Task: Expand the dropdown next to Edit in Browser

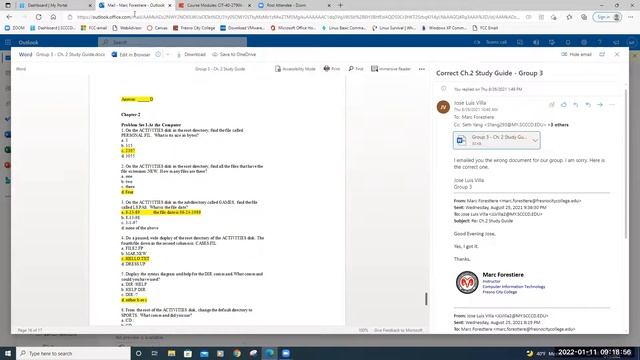Action: pyautogui.click(x=168, y=54)
